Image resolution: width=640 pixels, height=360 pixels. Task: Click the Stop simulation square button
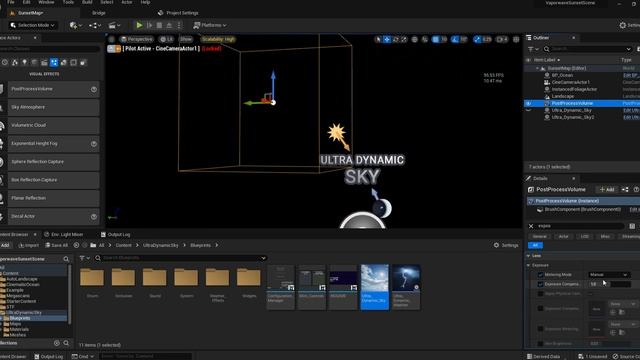click(x=159, y=25)
